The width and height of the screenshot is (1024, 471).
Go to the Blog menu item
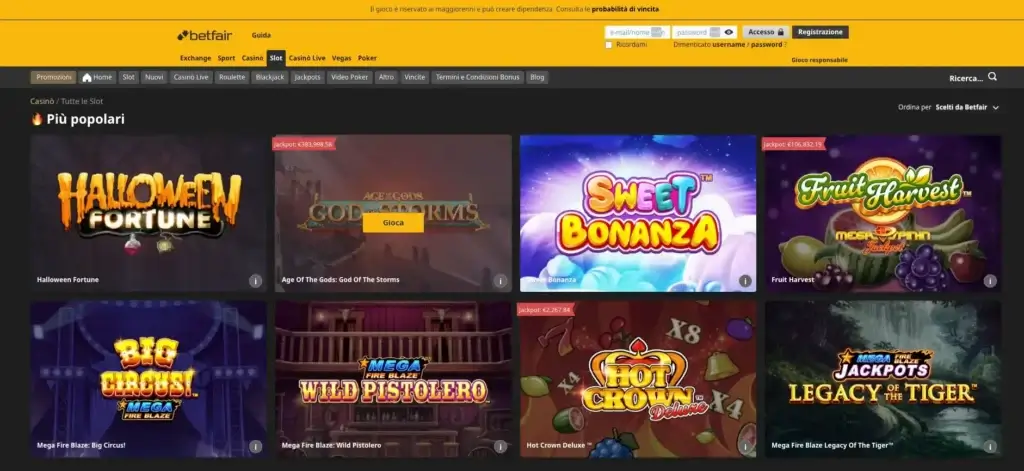tap(537, 77)
